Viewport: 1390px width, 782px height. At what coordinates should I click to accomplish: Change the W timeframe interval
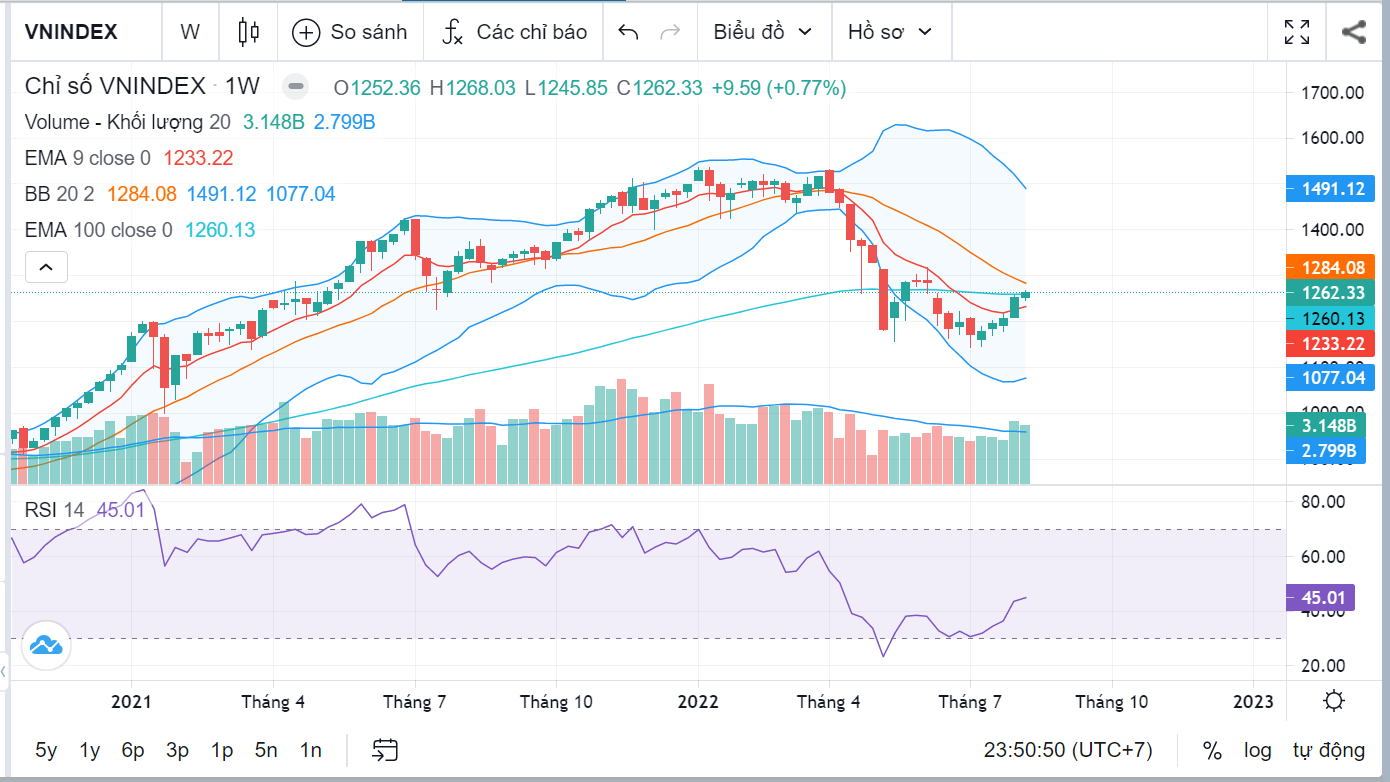point(190,32)
